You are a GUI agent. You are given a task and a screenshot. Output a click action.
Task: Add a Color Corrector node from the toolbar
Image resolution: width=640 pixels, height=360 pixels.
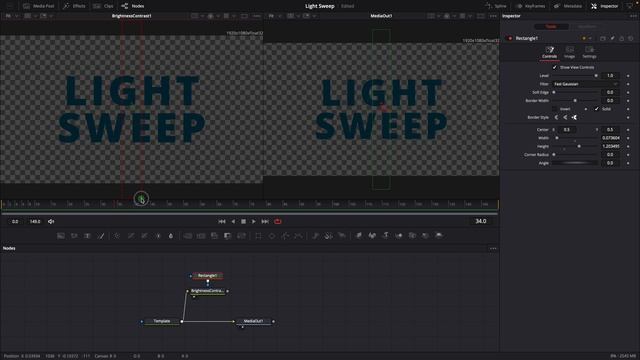pyautogui.click(x=117, y=236)
